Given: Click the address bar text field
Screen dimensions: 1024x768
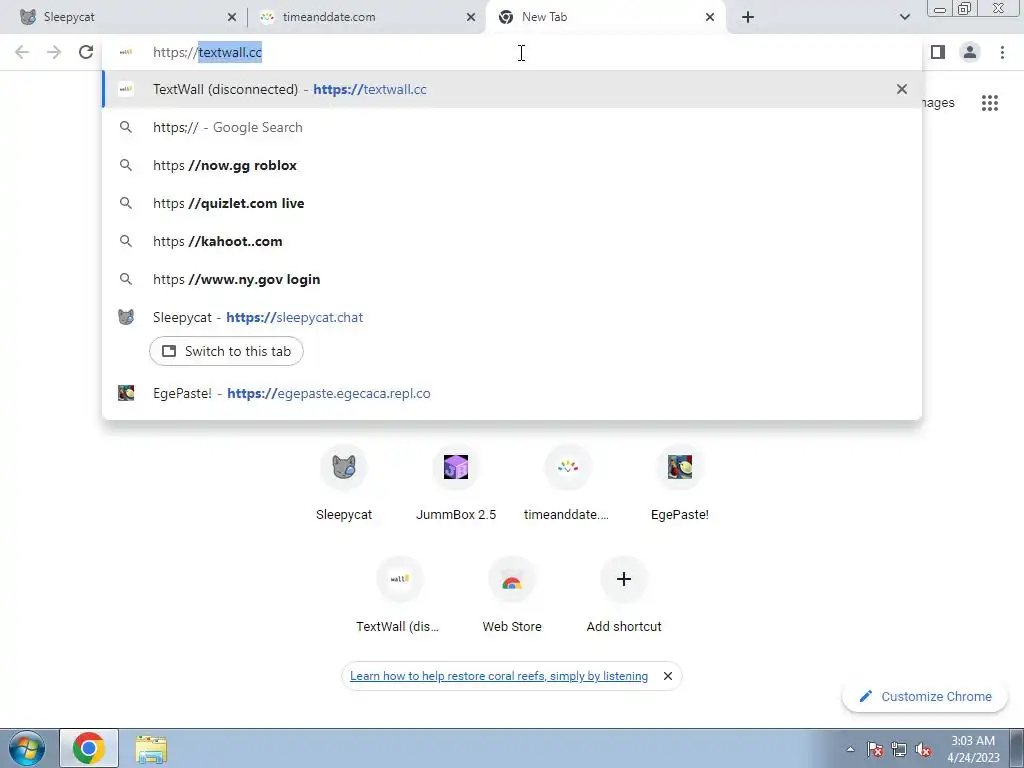Looking at the screenshot, I should pyautogui.click(x=512, y=52).
